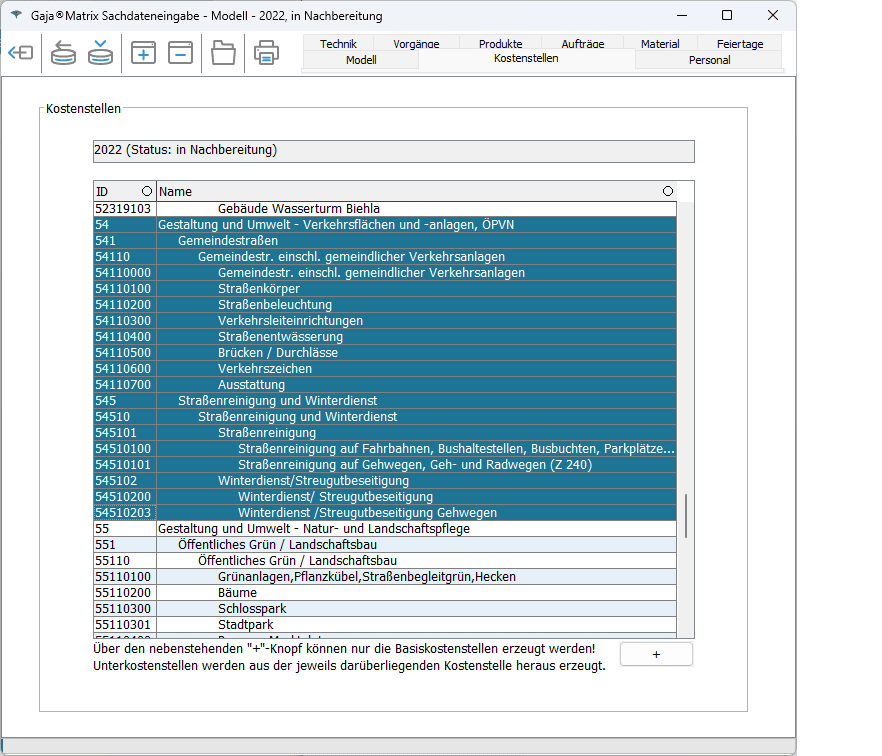Viewport: 882px width, 756px height.
Task: Open the Feiertage tab
Action: pos(740,44)
